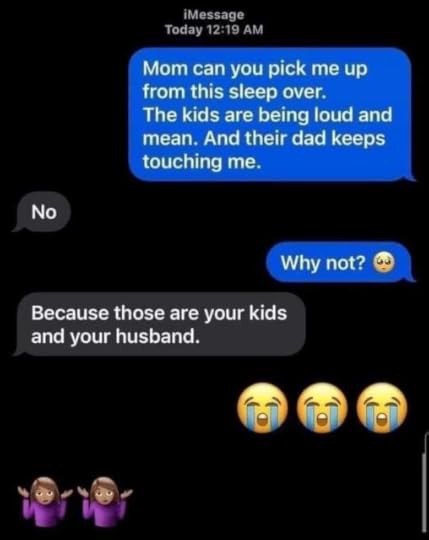429x540 pixels.
Task: Select the first woman shrugging emoji
Action: 45,501
